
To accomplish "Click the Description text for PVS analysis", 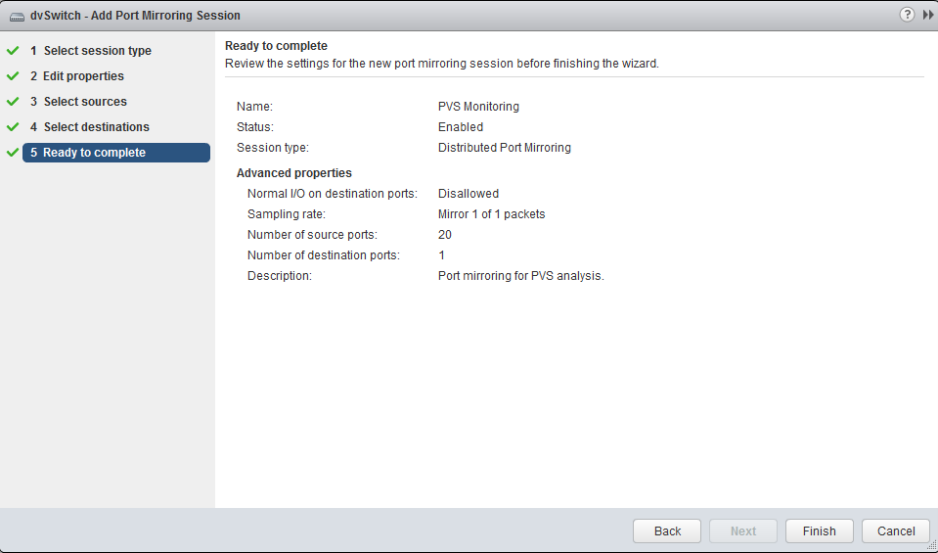I will [521, 275].
